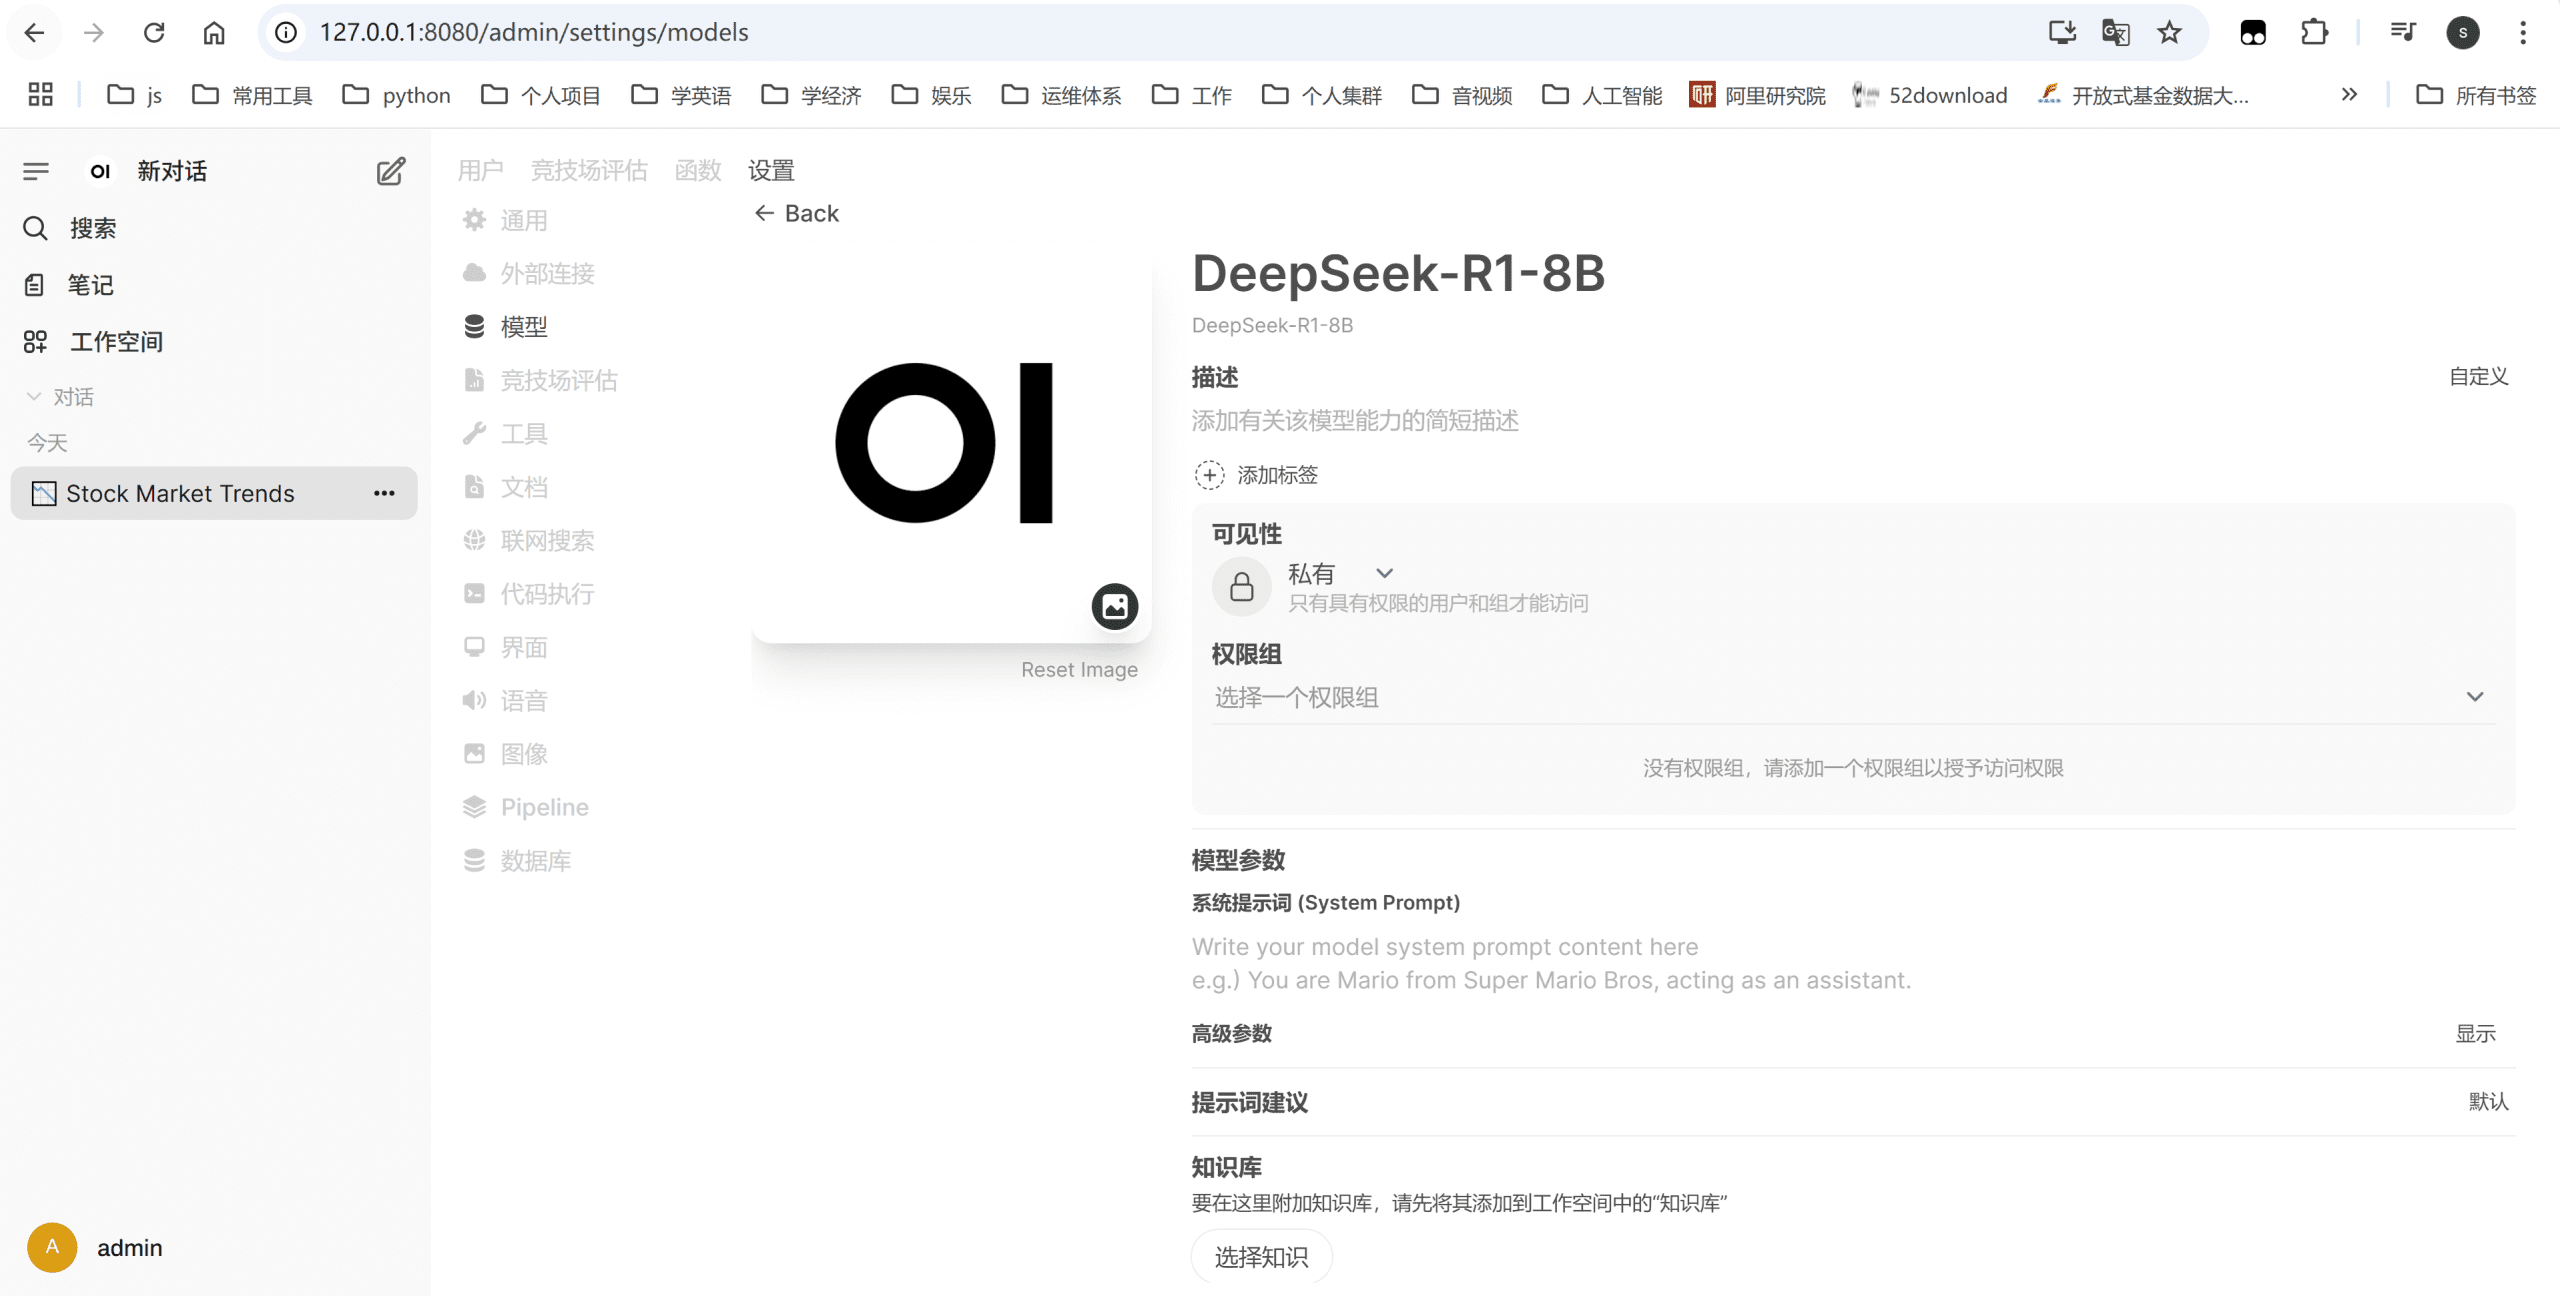The width and height of the screenshot is (2560, 1296).
Task: Open 联网搜索 settings
Action: tap(530, 540)
